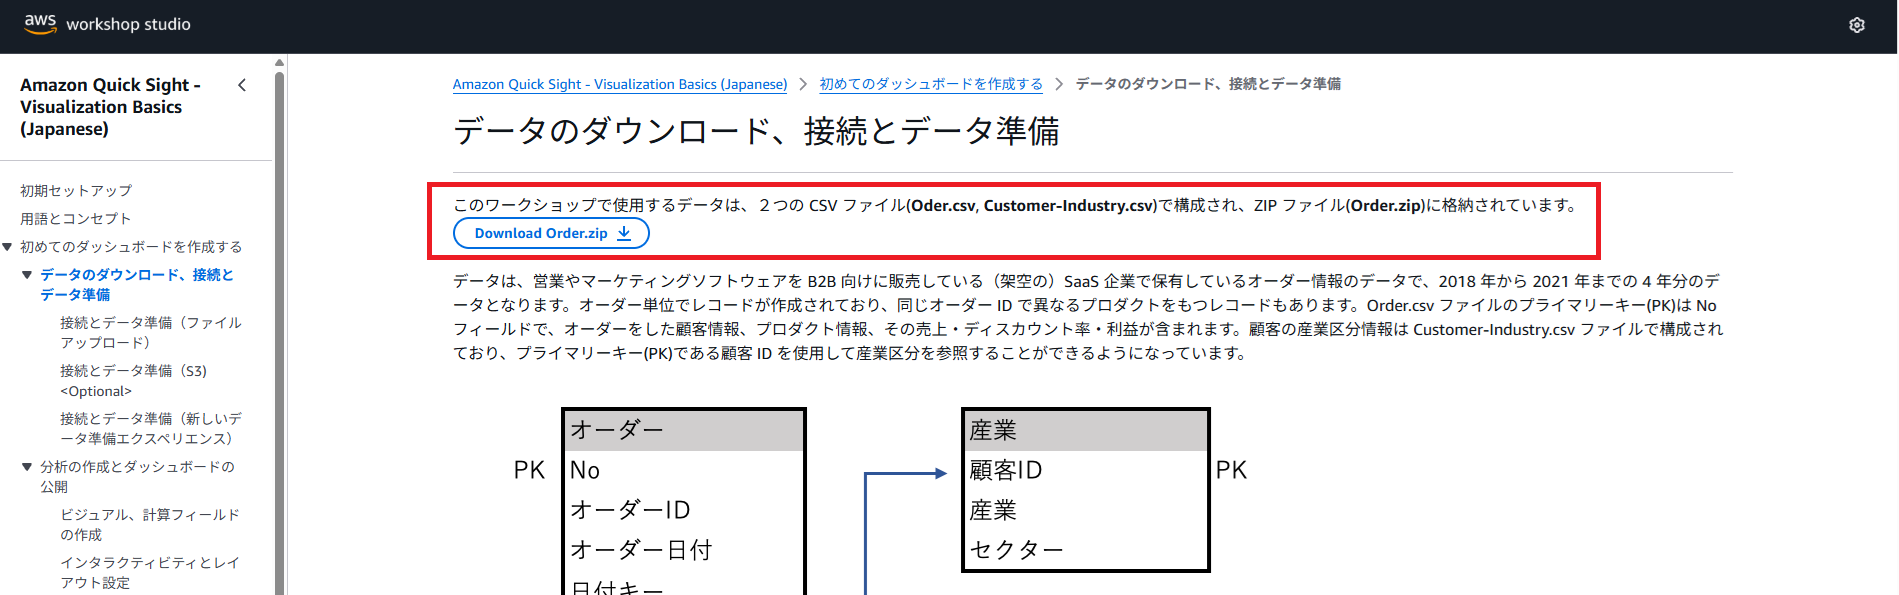Click the オーダーID field in the diagram

click(x=630, y=510)
